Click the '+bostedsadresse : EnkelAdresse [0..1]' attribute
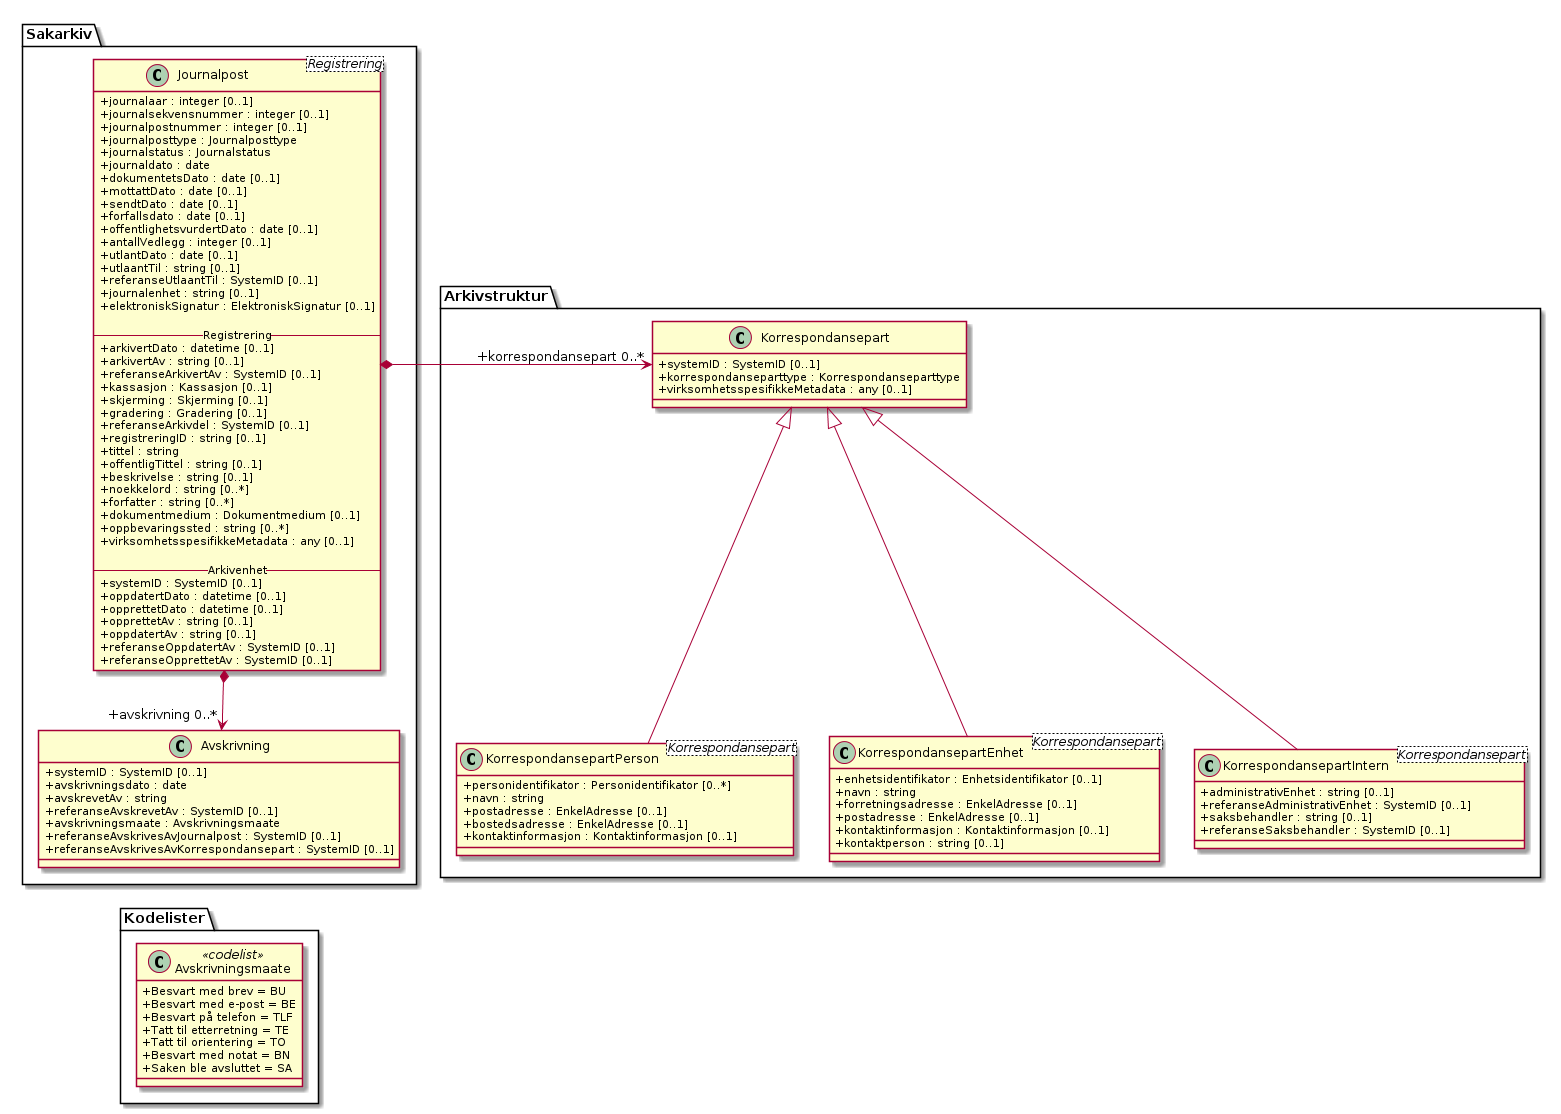 click(x=576, y=825)
